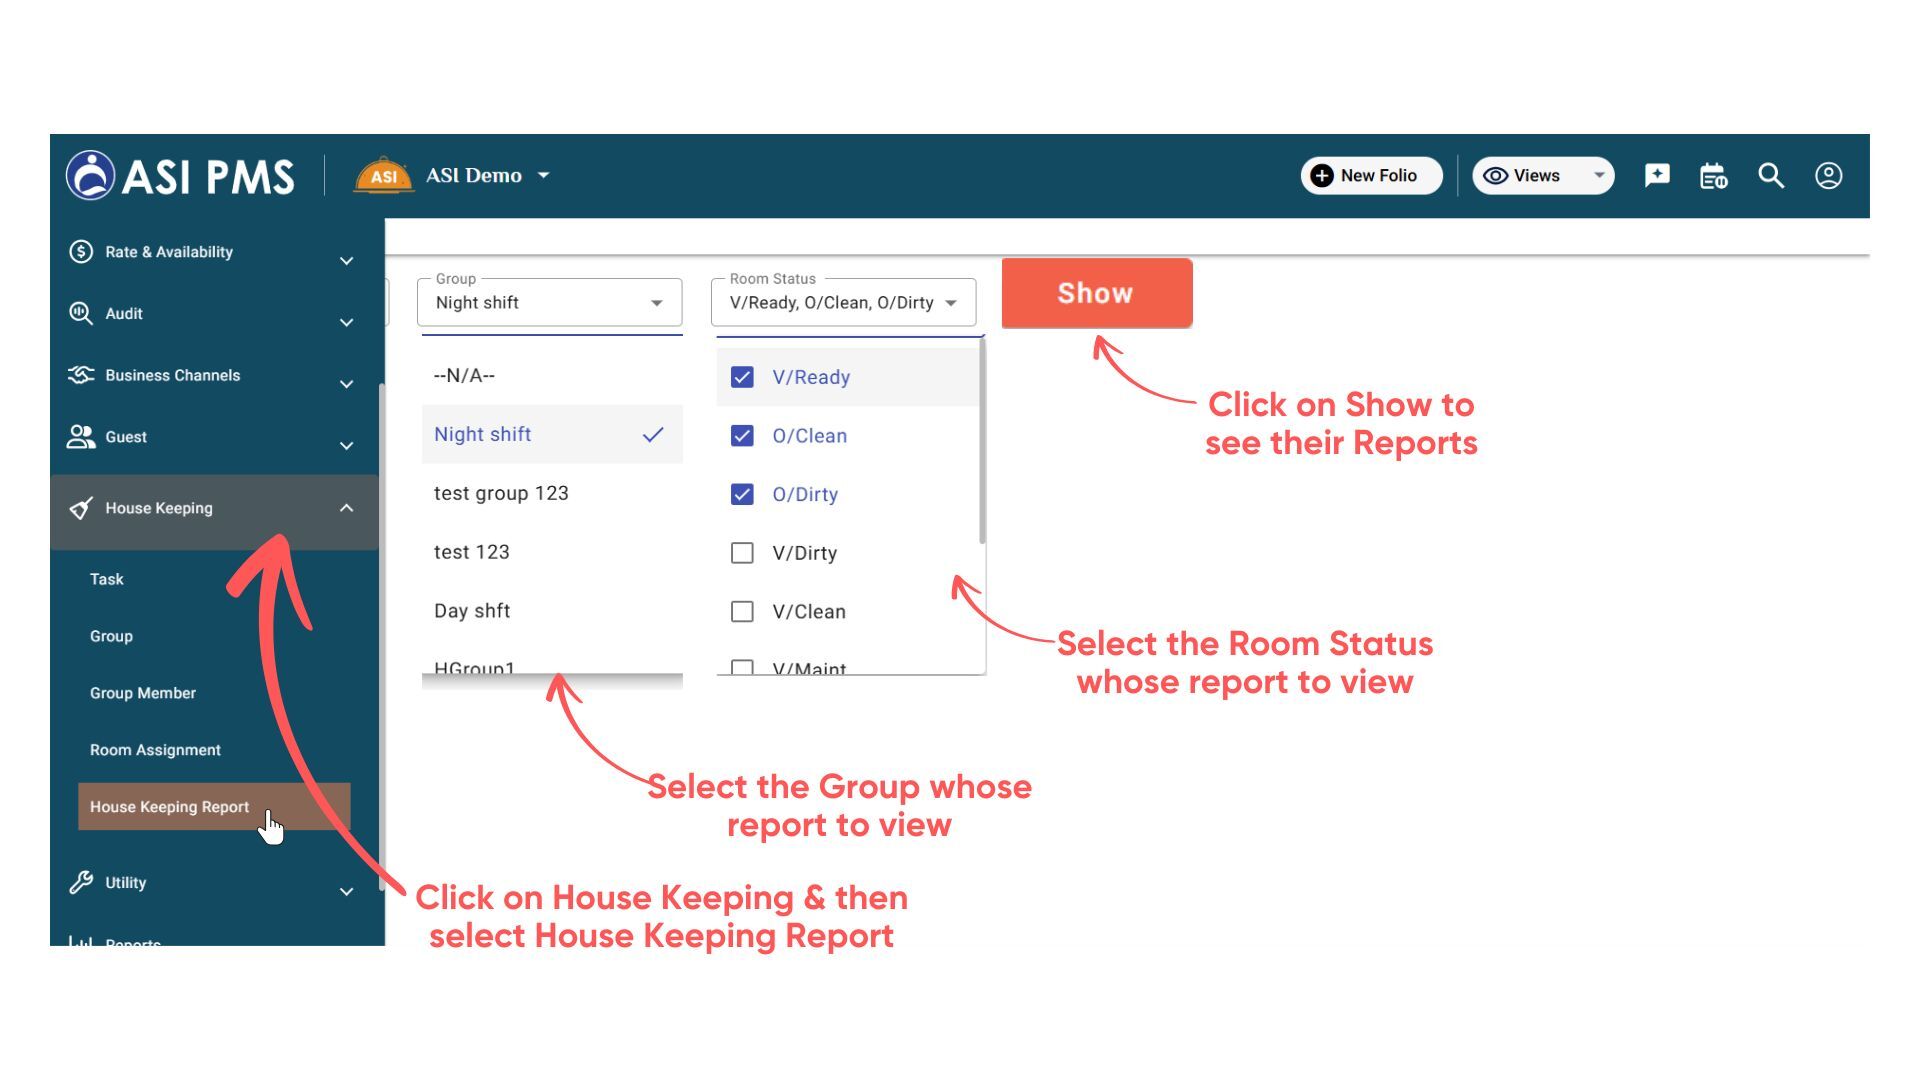Open the Views dropdown in header
Screen dimensions: 1920x1080
click(1542, 176)
